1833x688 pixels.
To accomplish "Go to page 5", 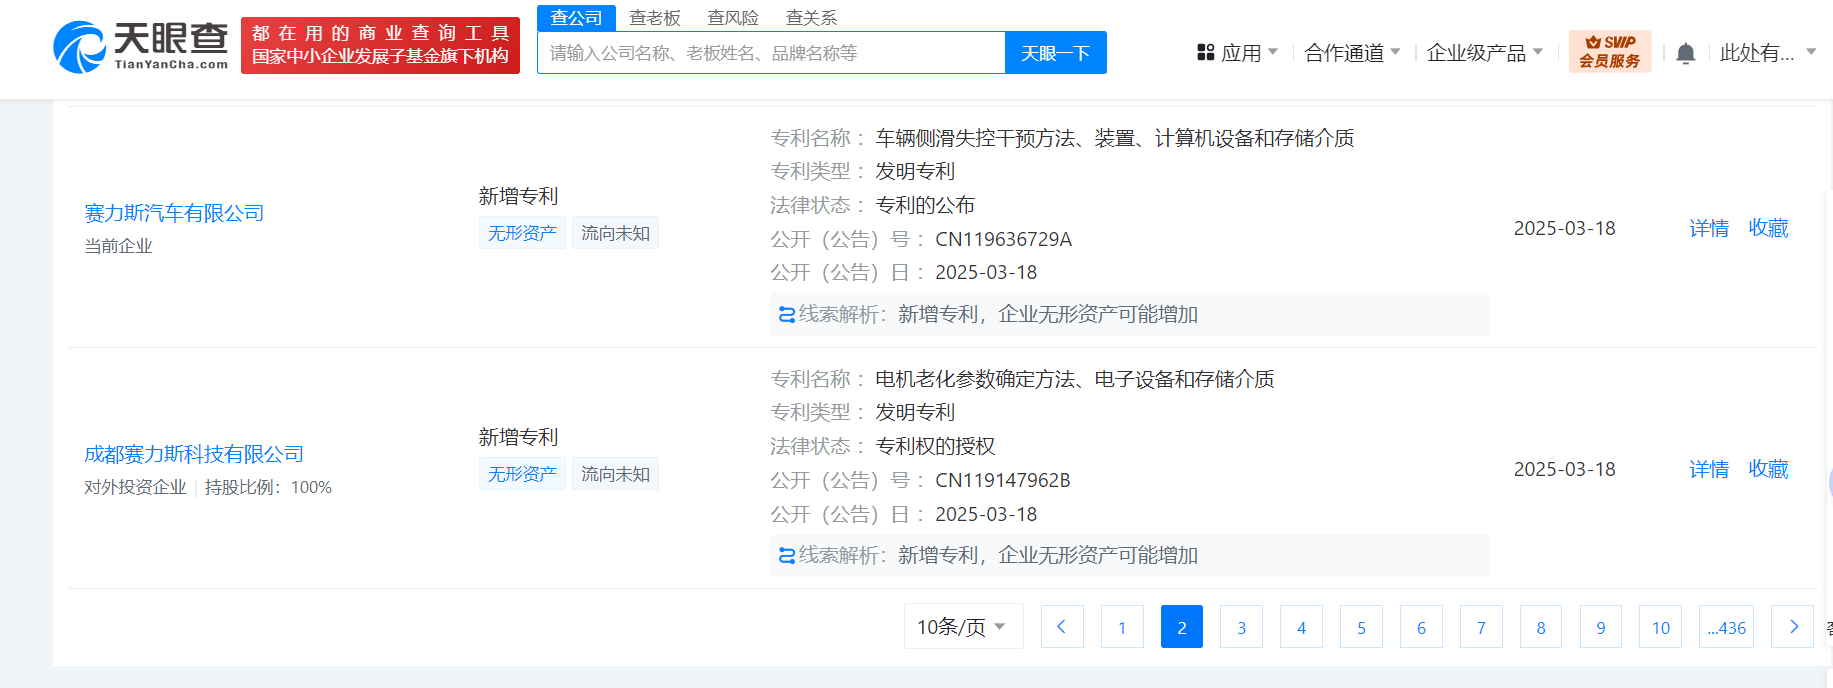I will (x=1361, y=627).
